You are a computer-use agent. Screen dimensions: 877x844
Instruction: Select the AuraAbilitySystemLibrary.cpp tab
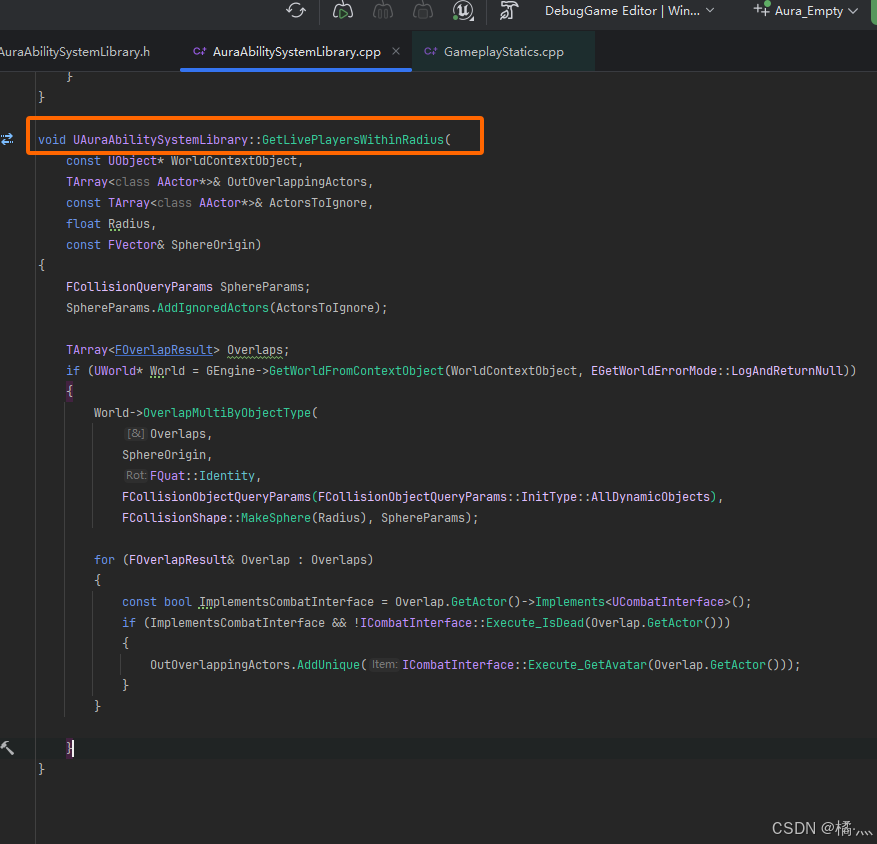click(296, 51)
